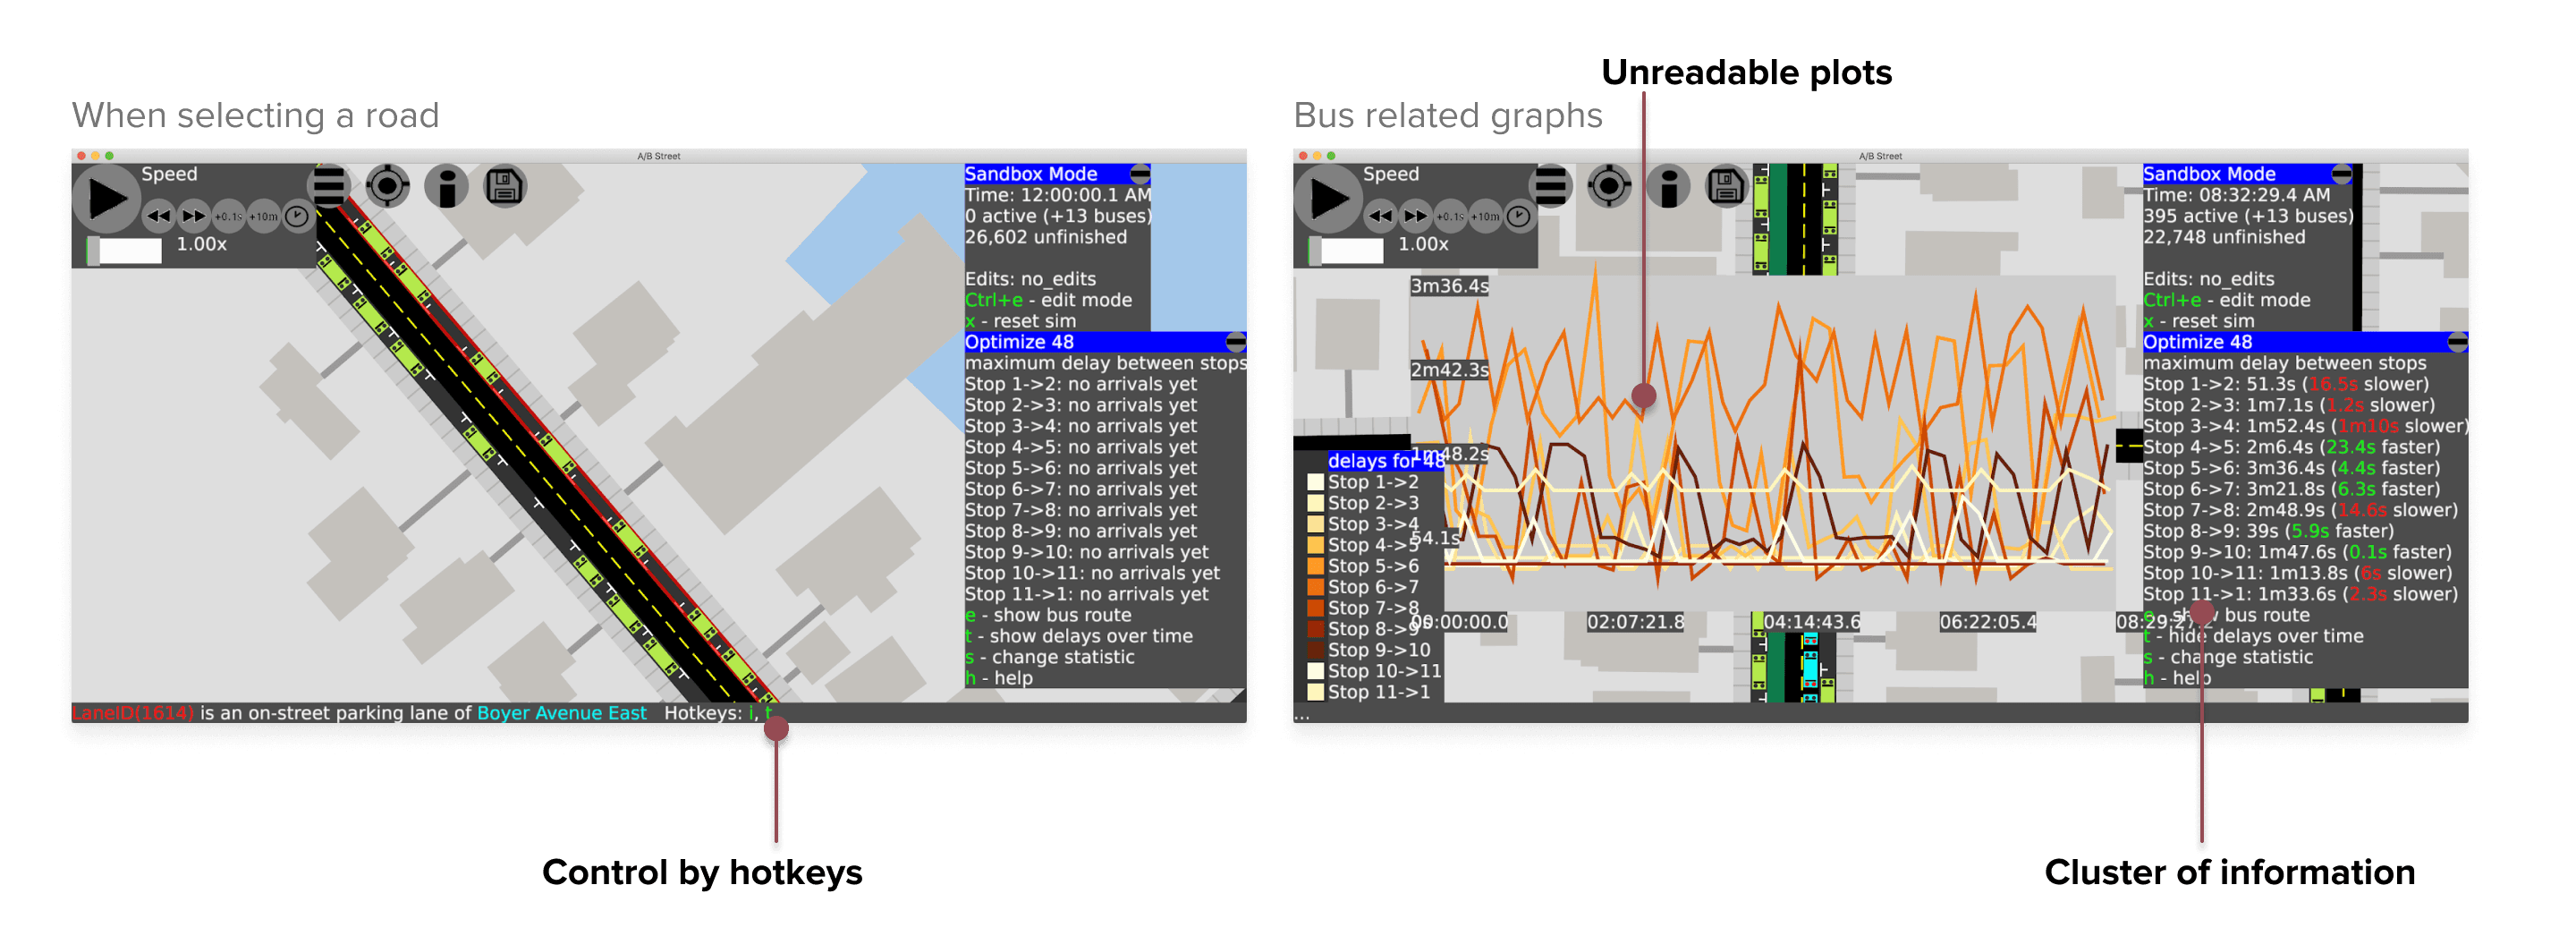
Task: Click 'Stop 11->1: no arrivals yet' in the left screenshot
Action: (x=1087, y=594)
